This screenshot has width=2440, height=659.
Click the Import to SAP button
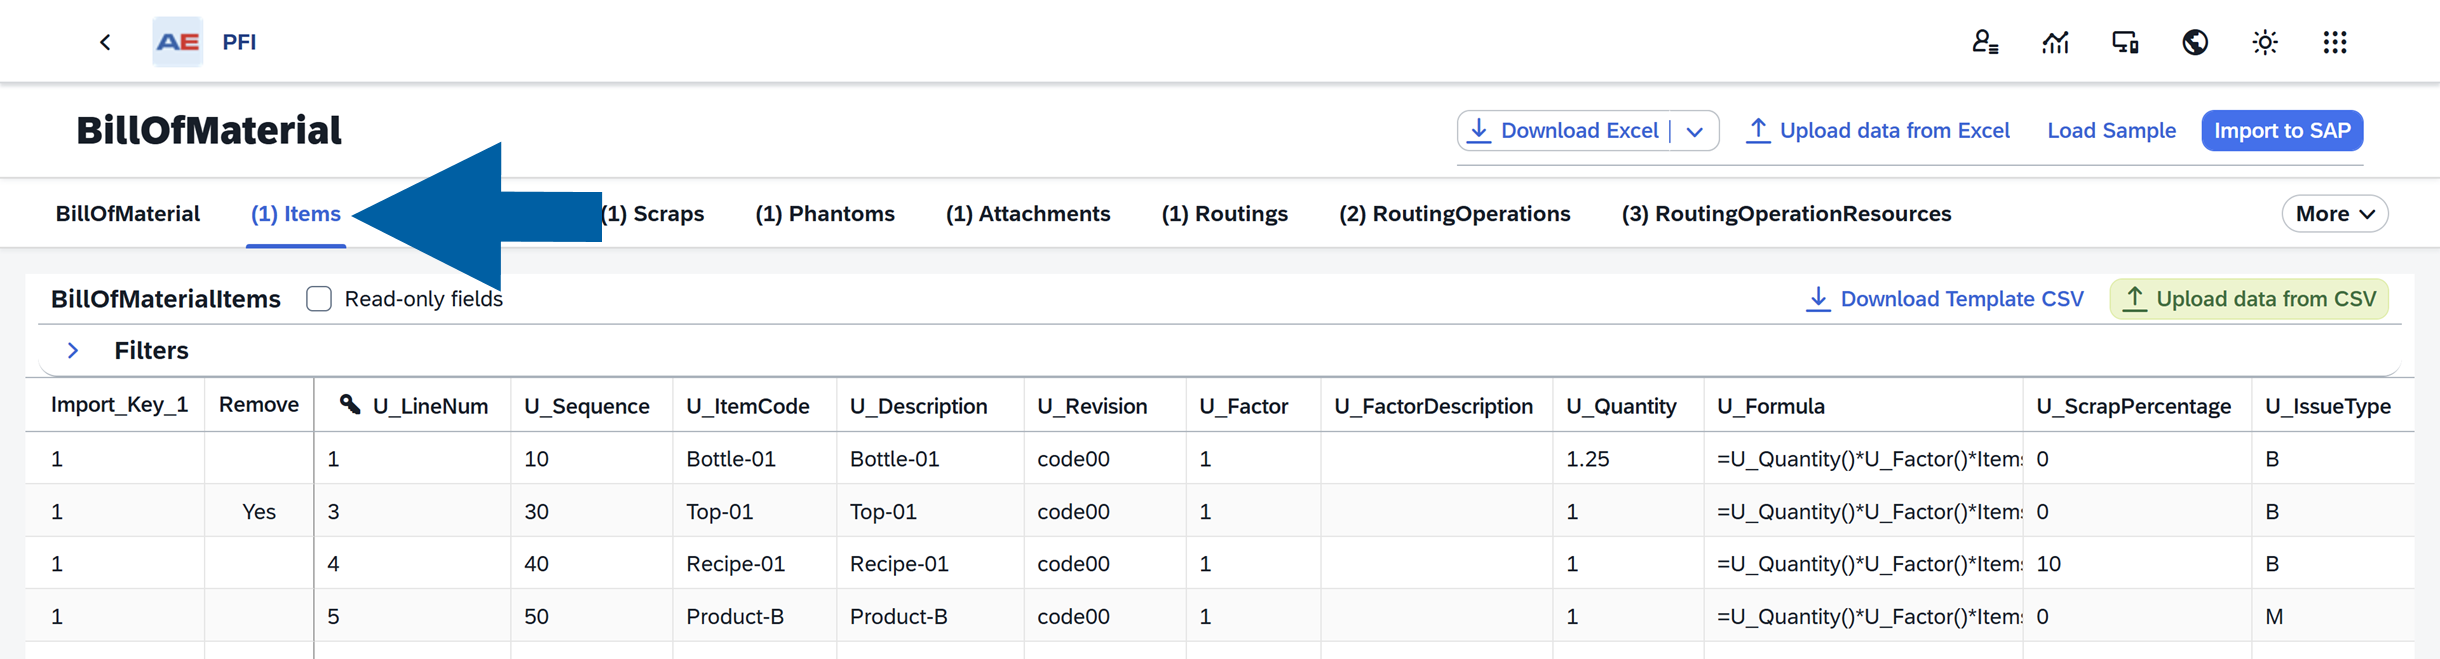click(2282, 131)
